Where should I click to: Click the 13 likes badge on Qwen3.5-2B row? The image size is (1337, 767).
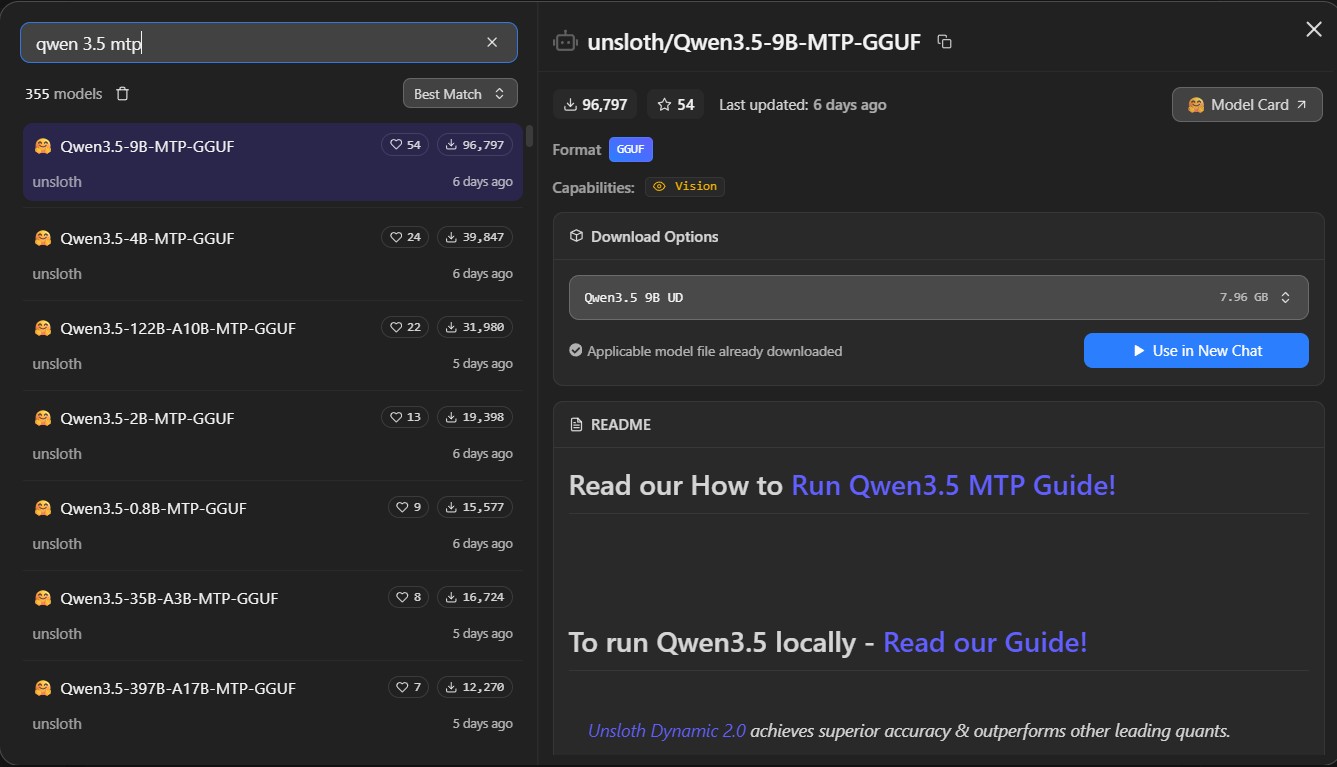(405, 417)
